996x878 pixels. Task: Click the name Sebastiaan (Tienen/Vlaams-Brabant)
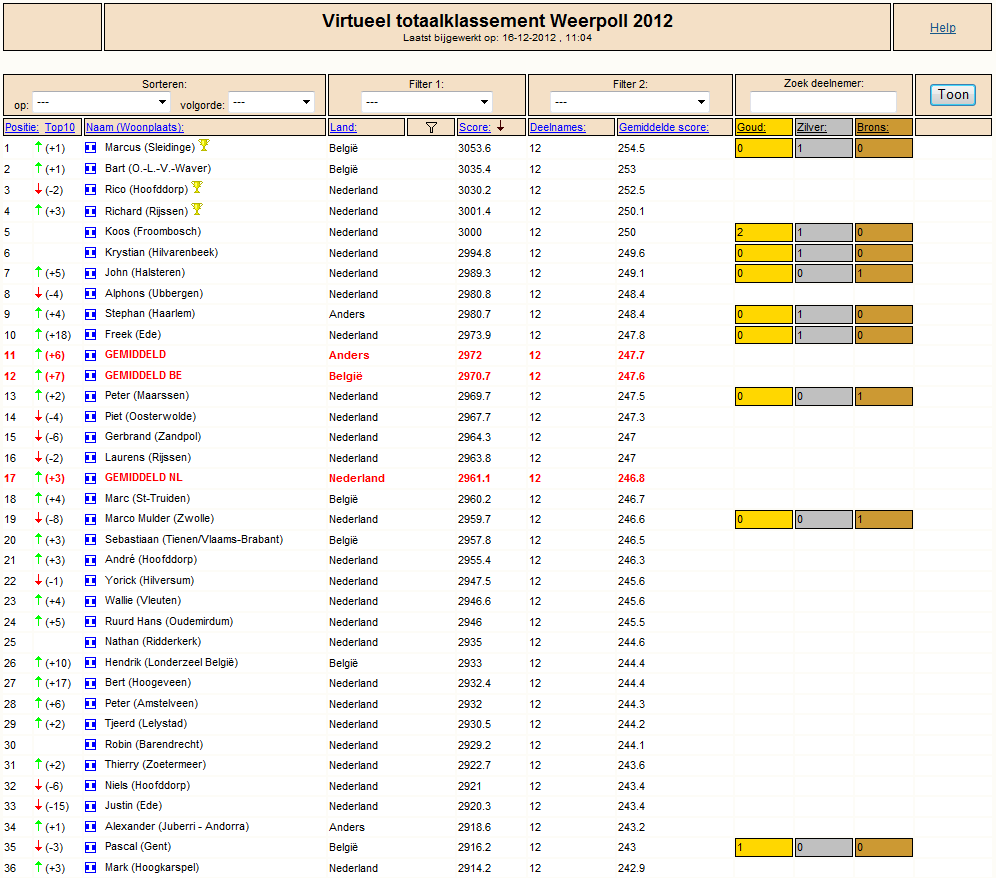[194, 539]
